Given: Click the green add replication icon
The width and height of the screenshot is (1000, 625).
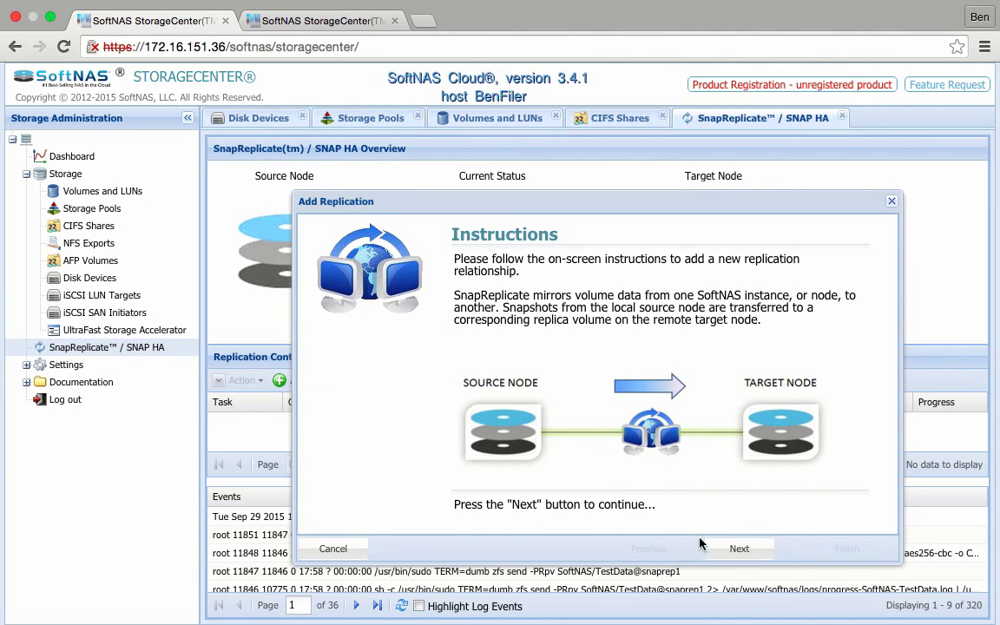Looking at the screenshot, I should tap(279, 380).
